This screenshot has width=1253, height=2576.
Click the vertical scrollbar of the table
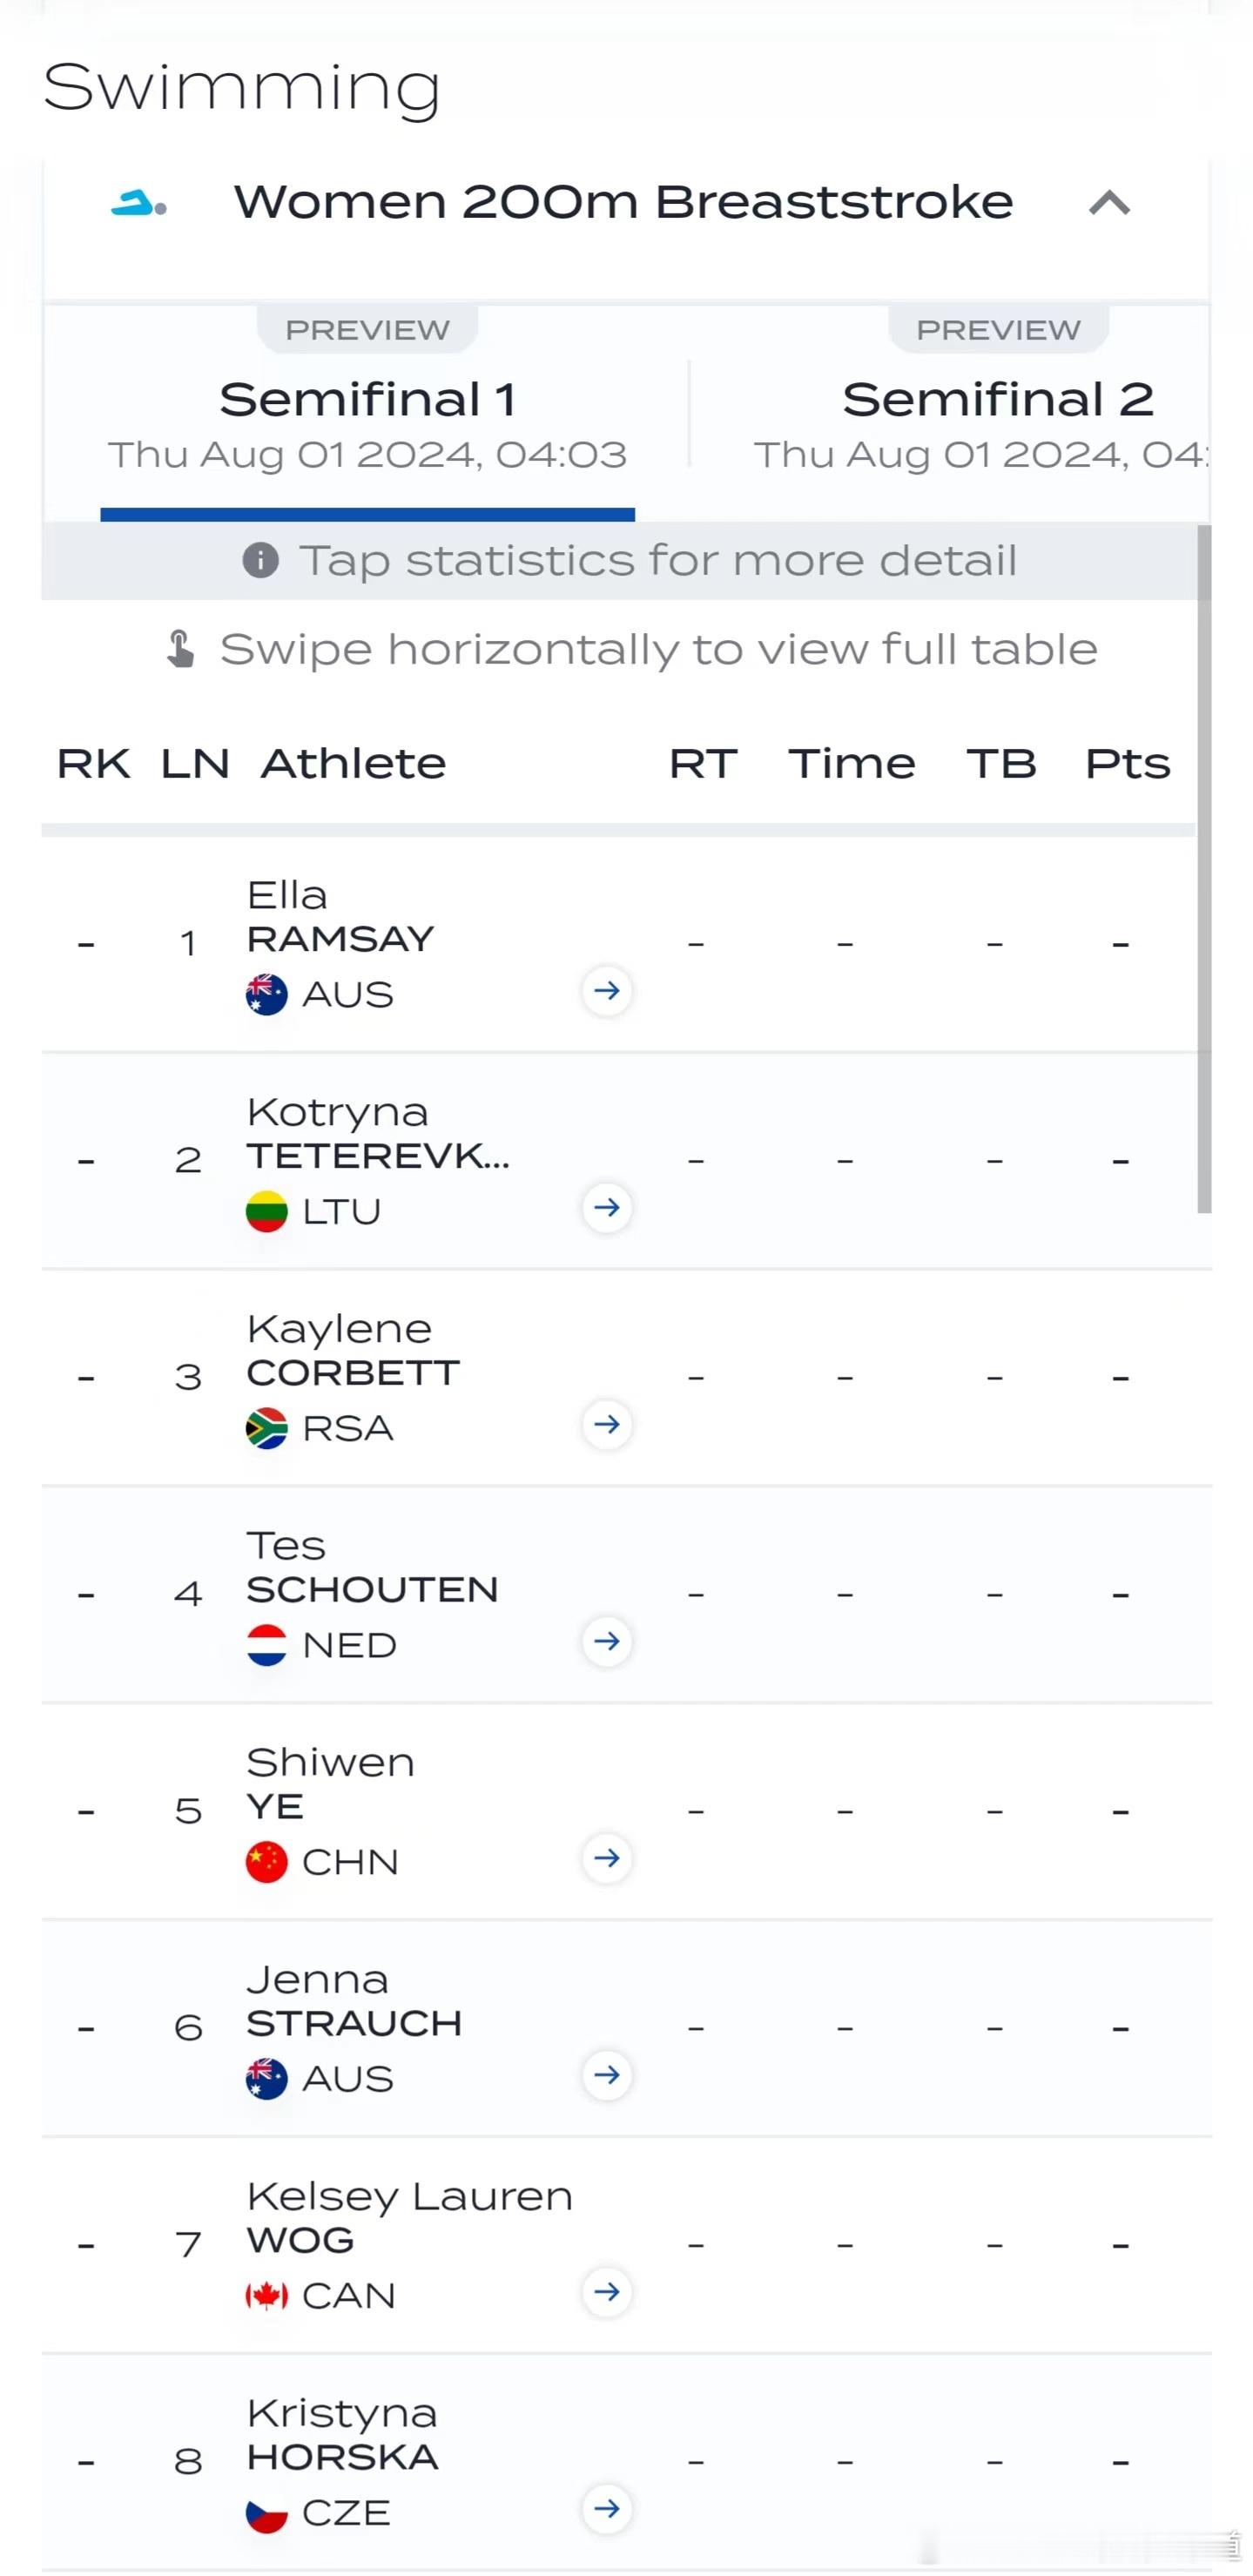pyautogui.click(x=1204, y=869)
